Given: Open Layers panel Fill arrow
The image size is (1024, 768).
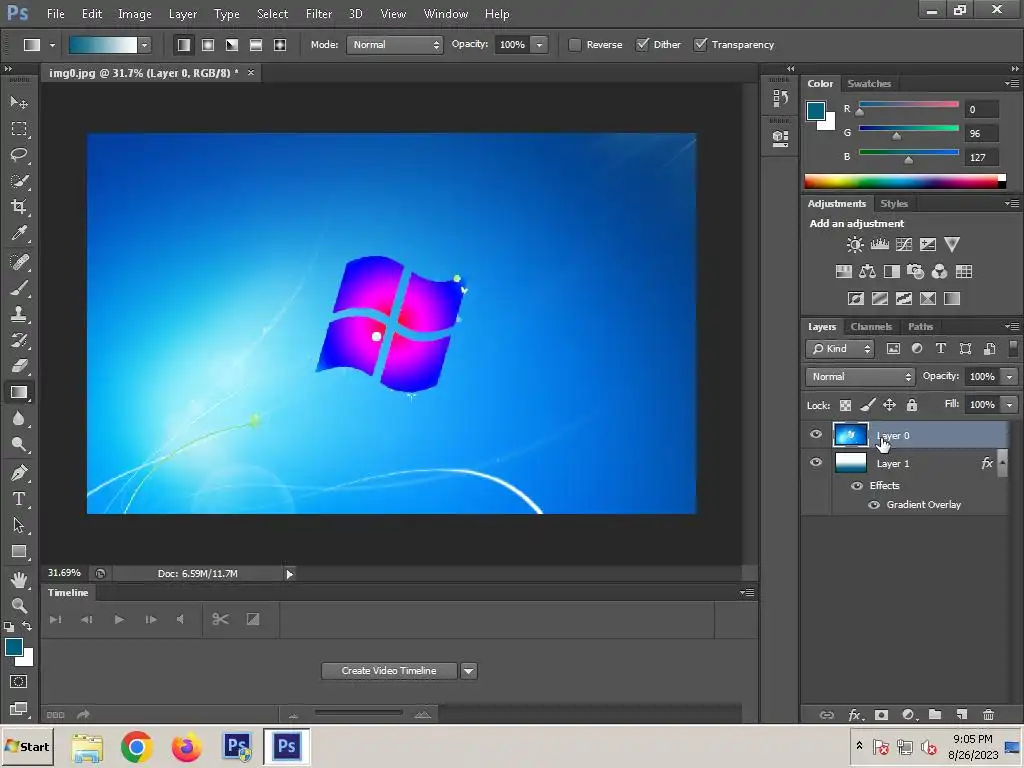Looking at the screenshot, I should point(1010,405).
